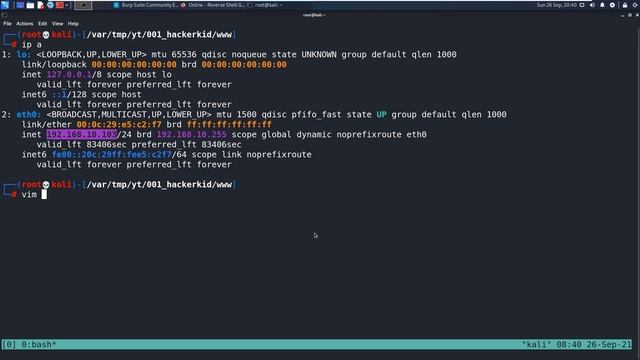Click the lock screen icon
The width and height of the screenshot is (640, 360).
pos(625,5)
